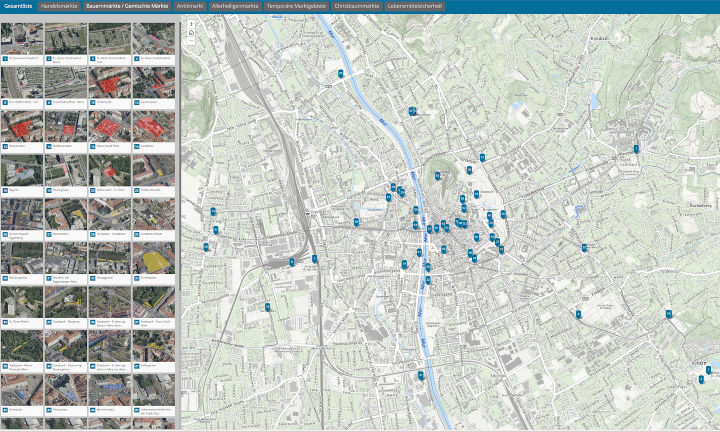Switch to the Allerheiligenmärkte tab
The height and width of the screenshot is (432, 720).
point(235,6)
